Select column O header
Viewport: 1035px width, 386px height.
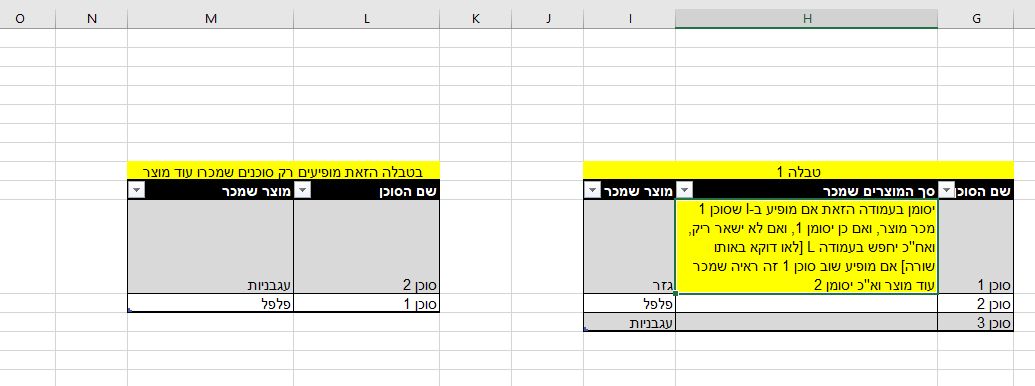click(20, 19)
